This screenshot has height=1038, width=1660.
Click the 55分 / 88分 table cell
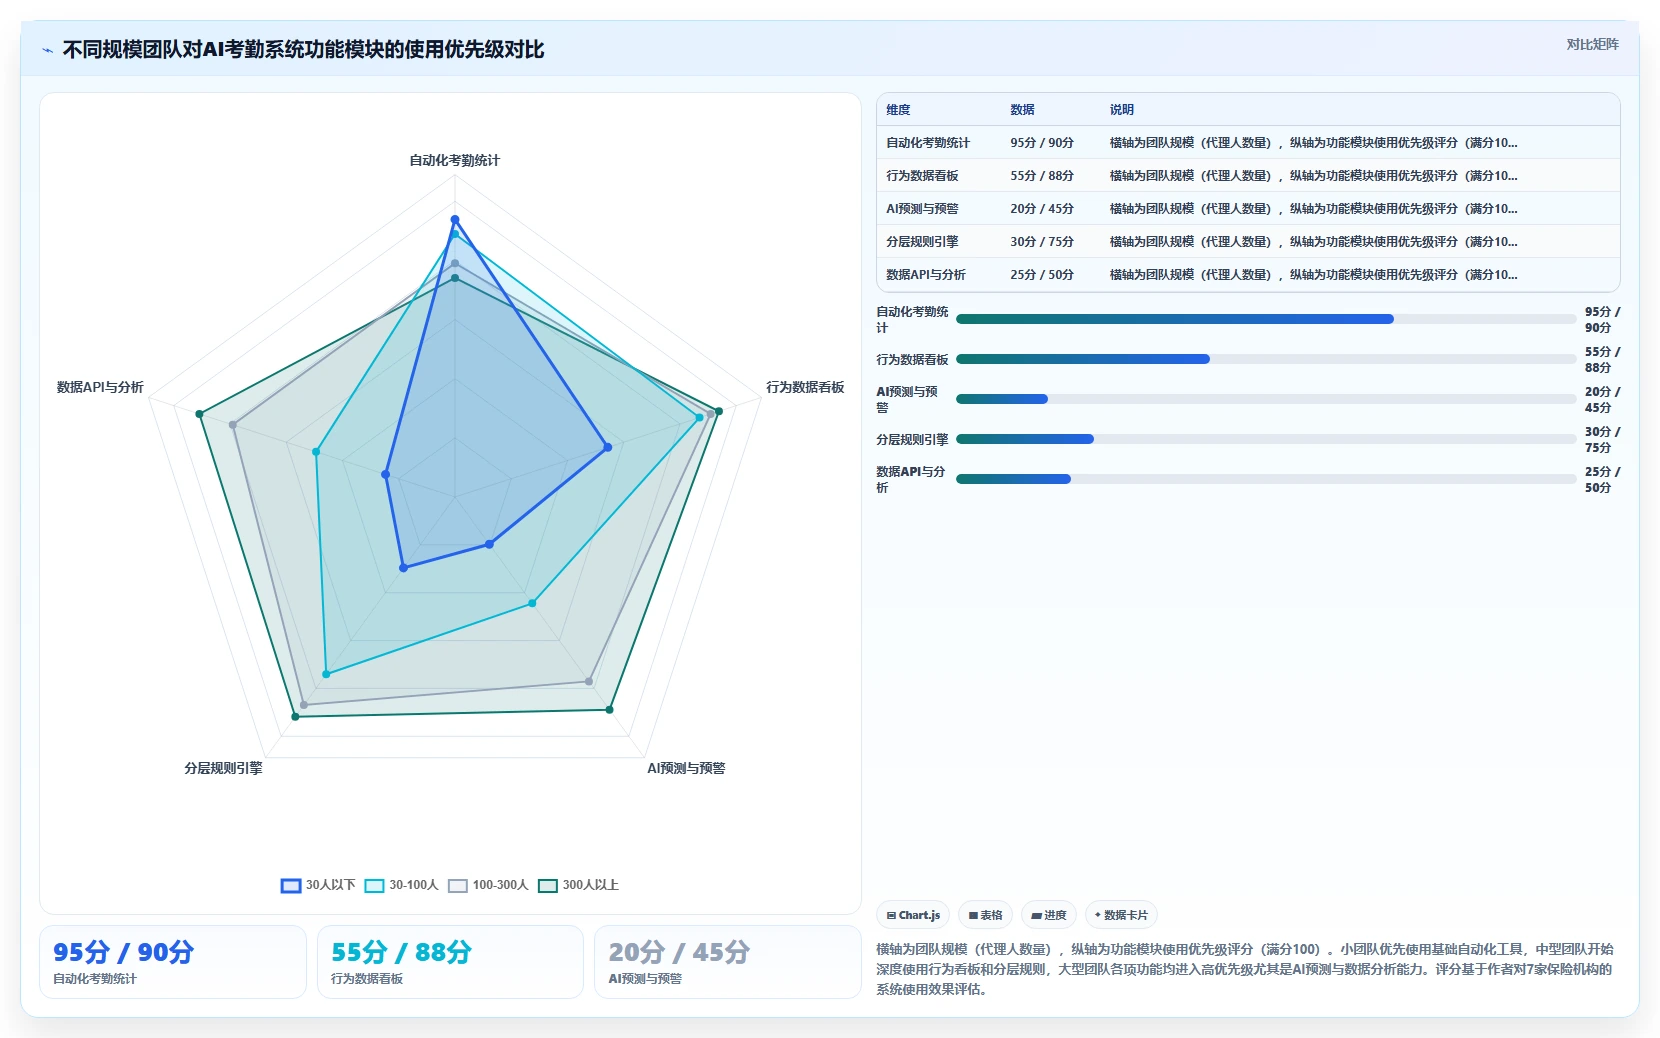[1042, 176]
